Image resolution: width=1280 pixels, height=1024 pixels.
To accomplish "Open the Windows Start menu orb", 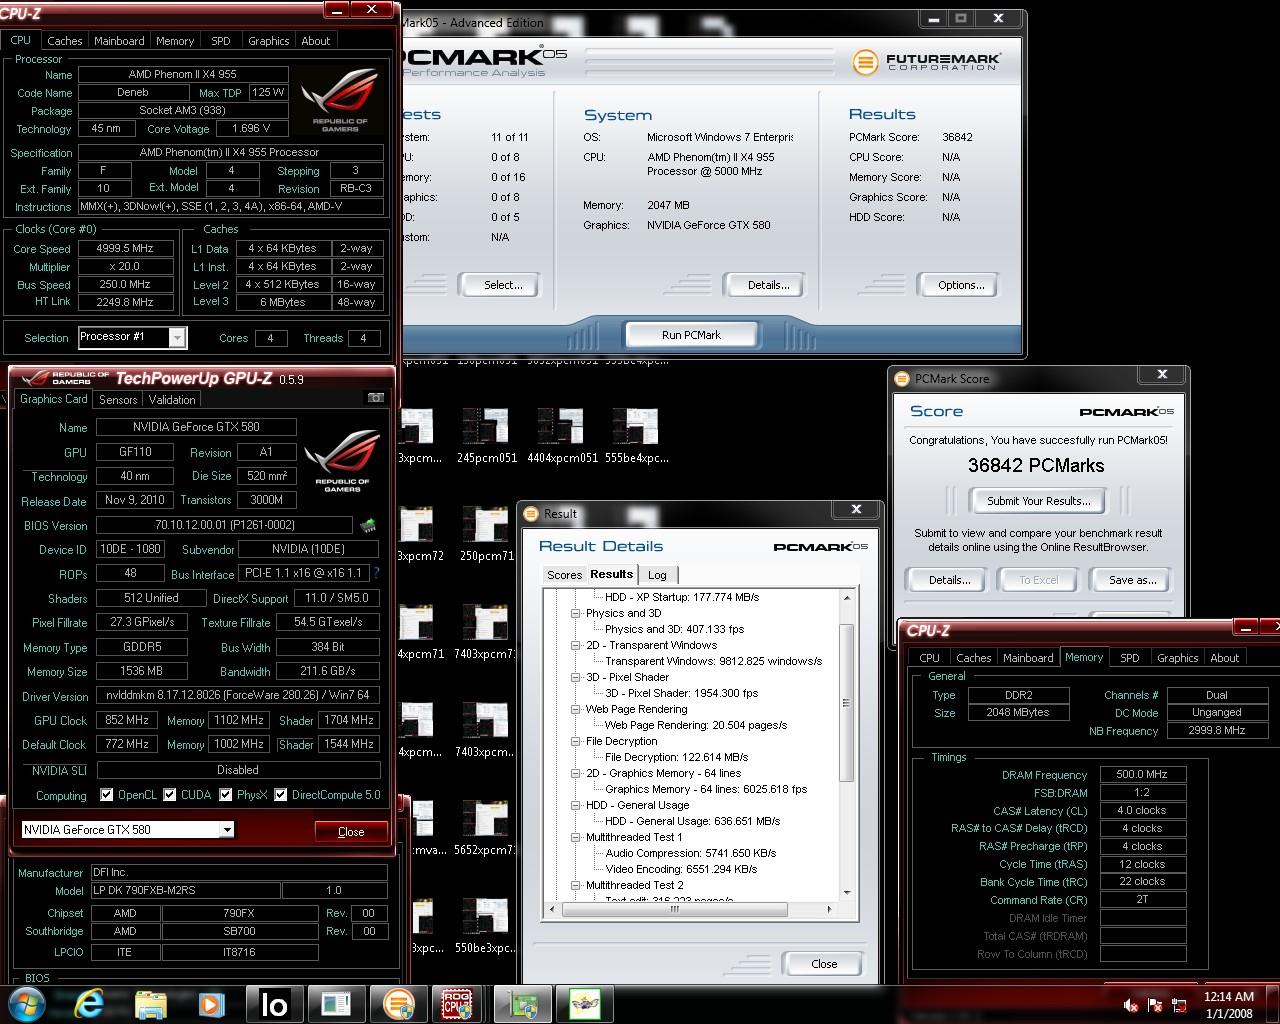I will (x=26, y=1004).
